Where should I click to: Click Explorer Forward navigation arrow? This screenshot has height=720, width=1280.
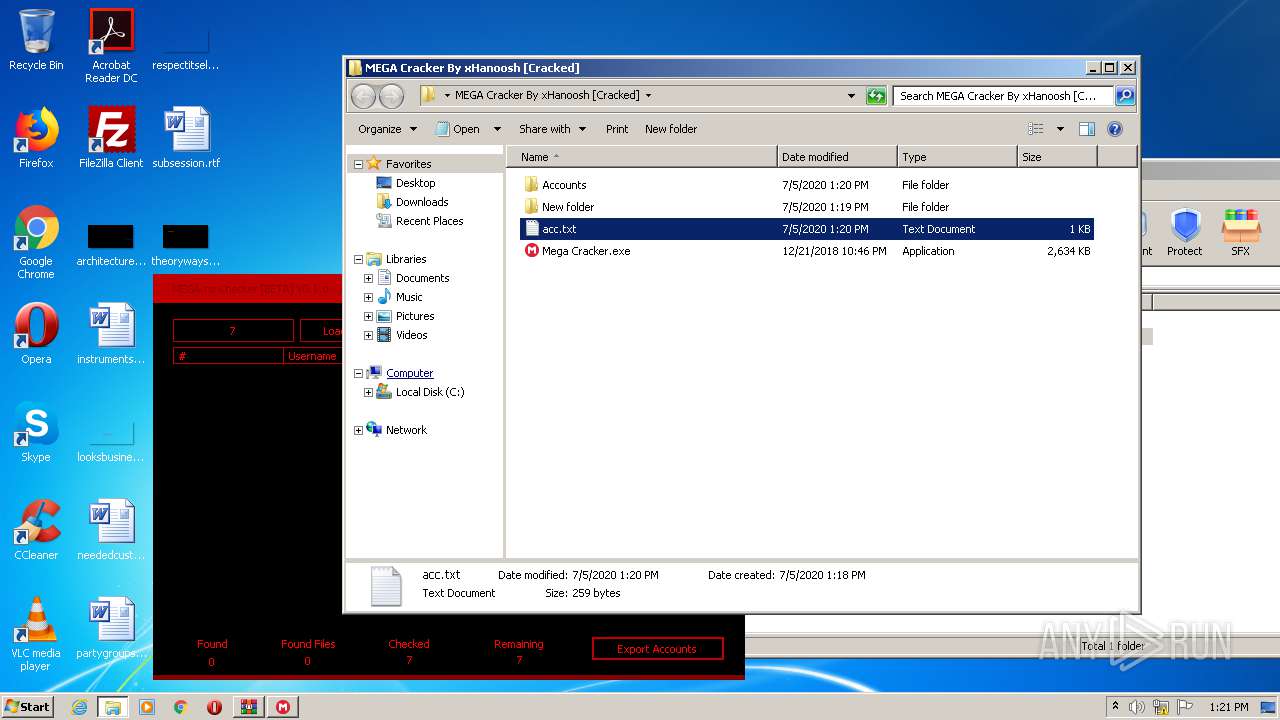[x=392, y=96]
